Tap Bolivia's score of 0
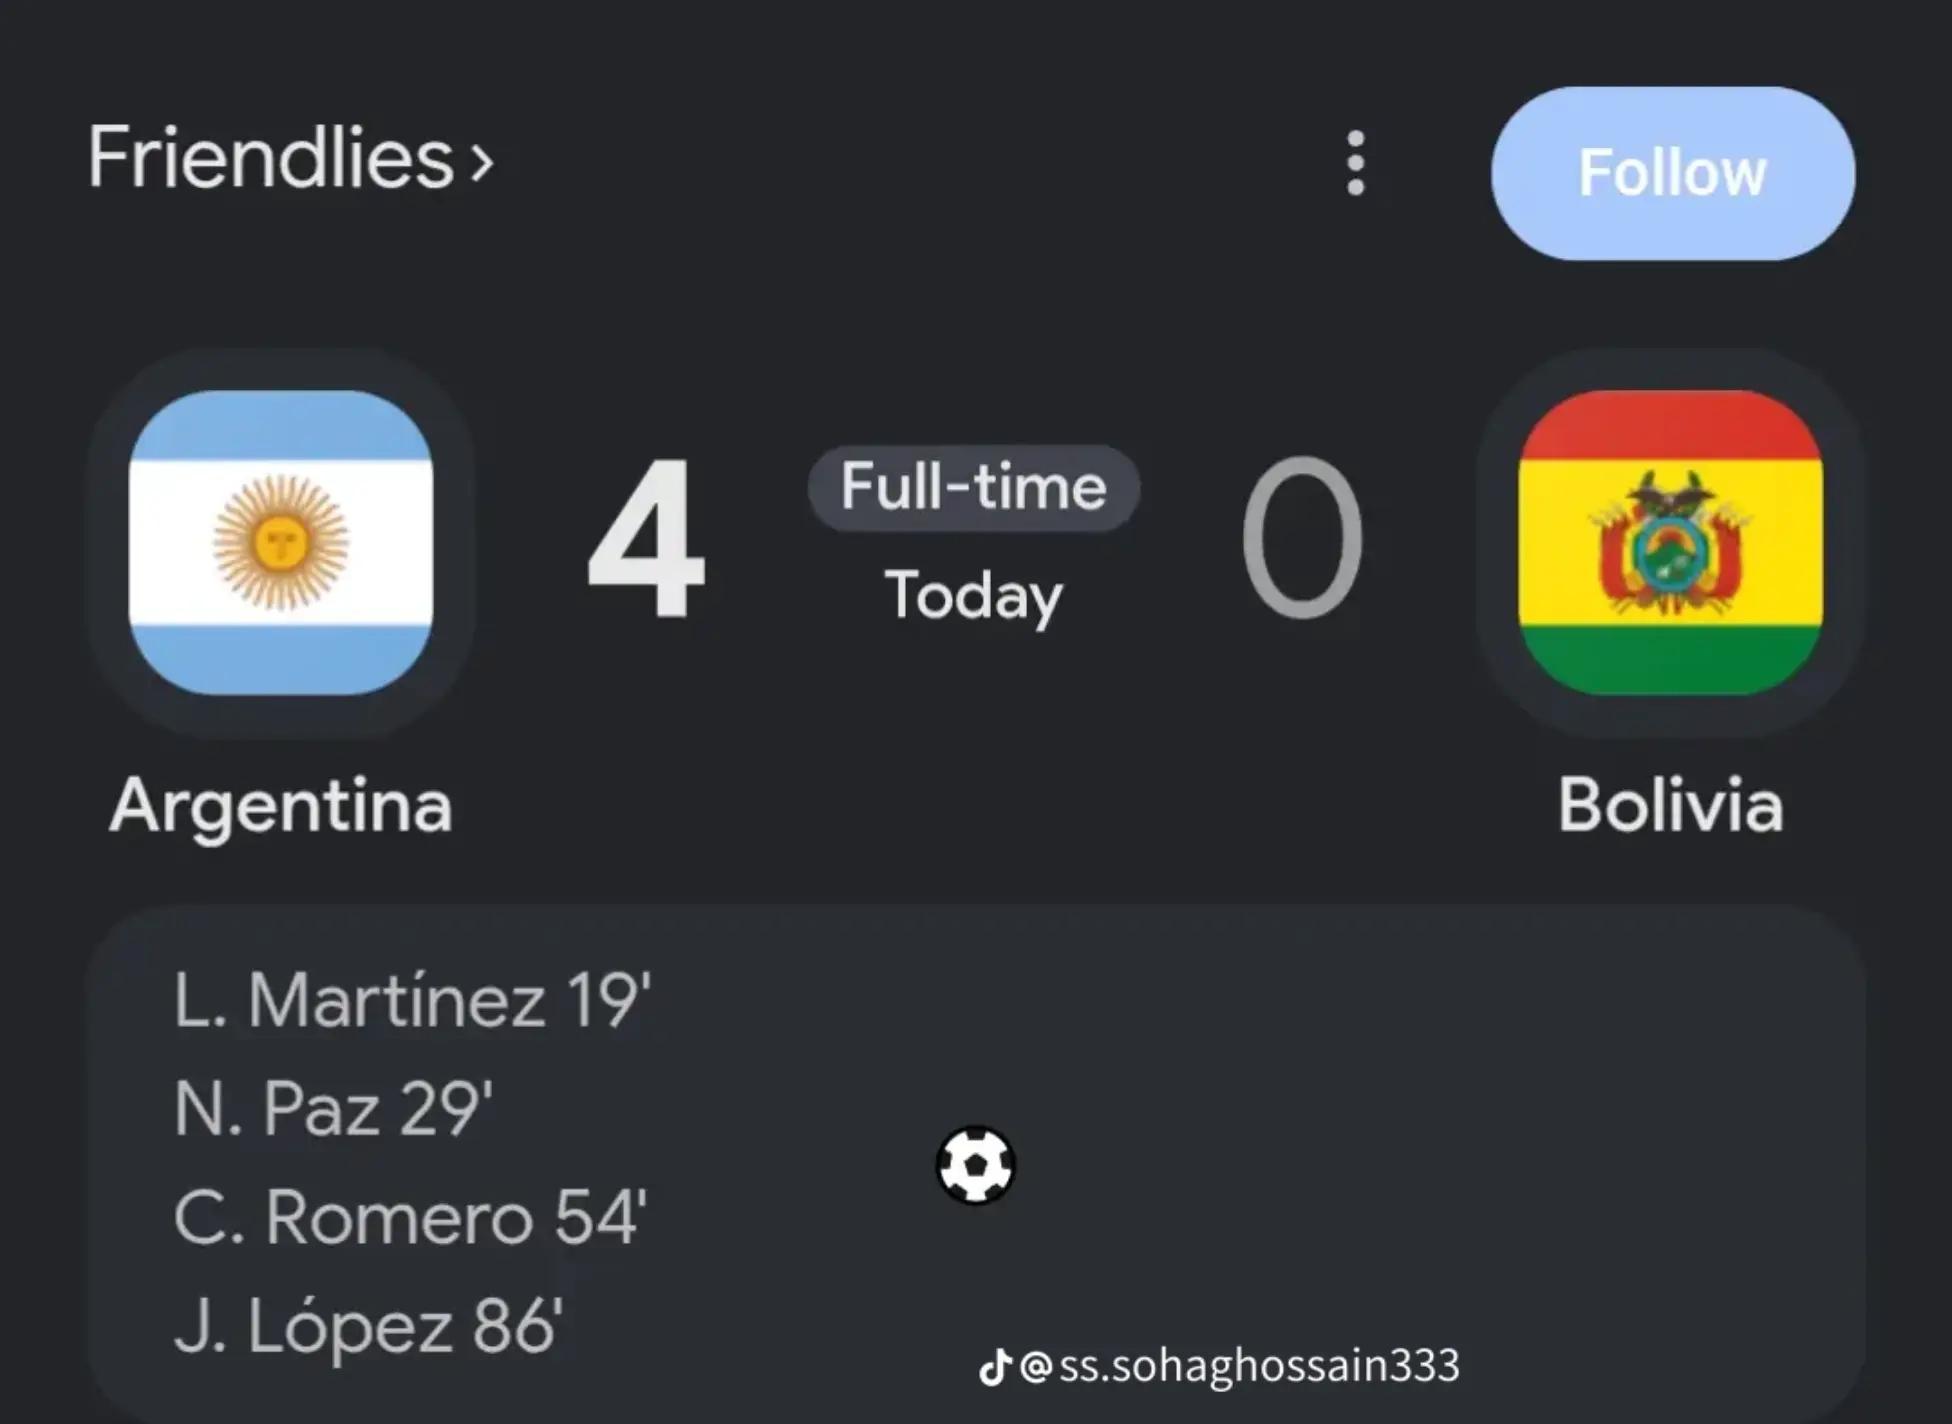1952x1424 pixels. [x=1302, y=538]
